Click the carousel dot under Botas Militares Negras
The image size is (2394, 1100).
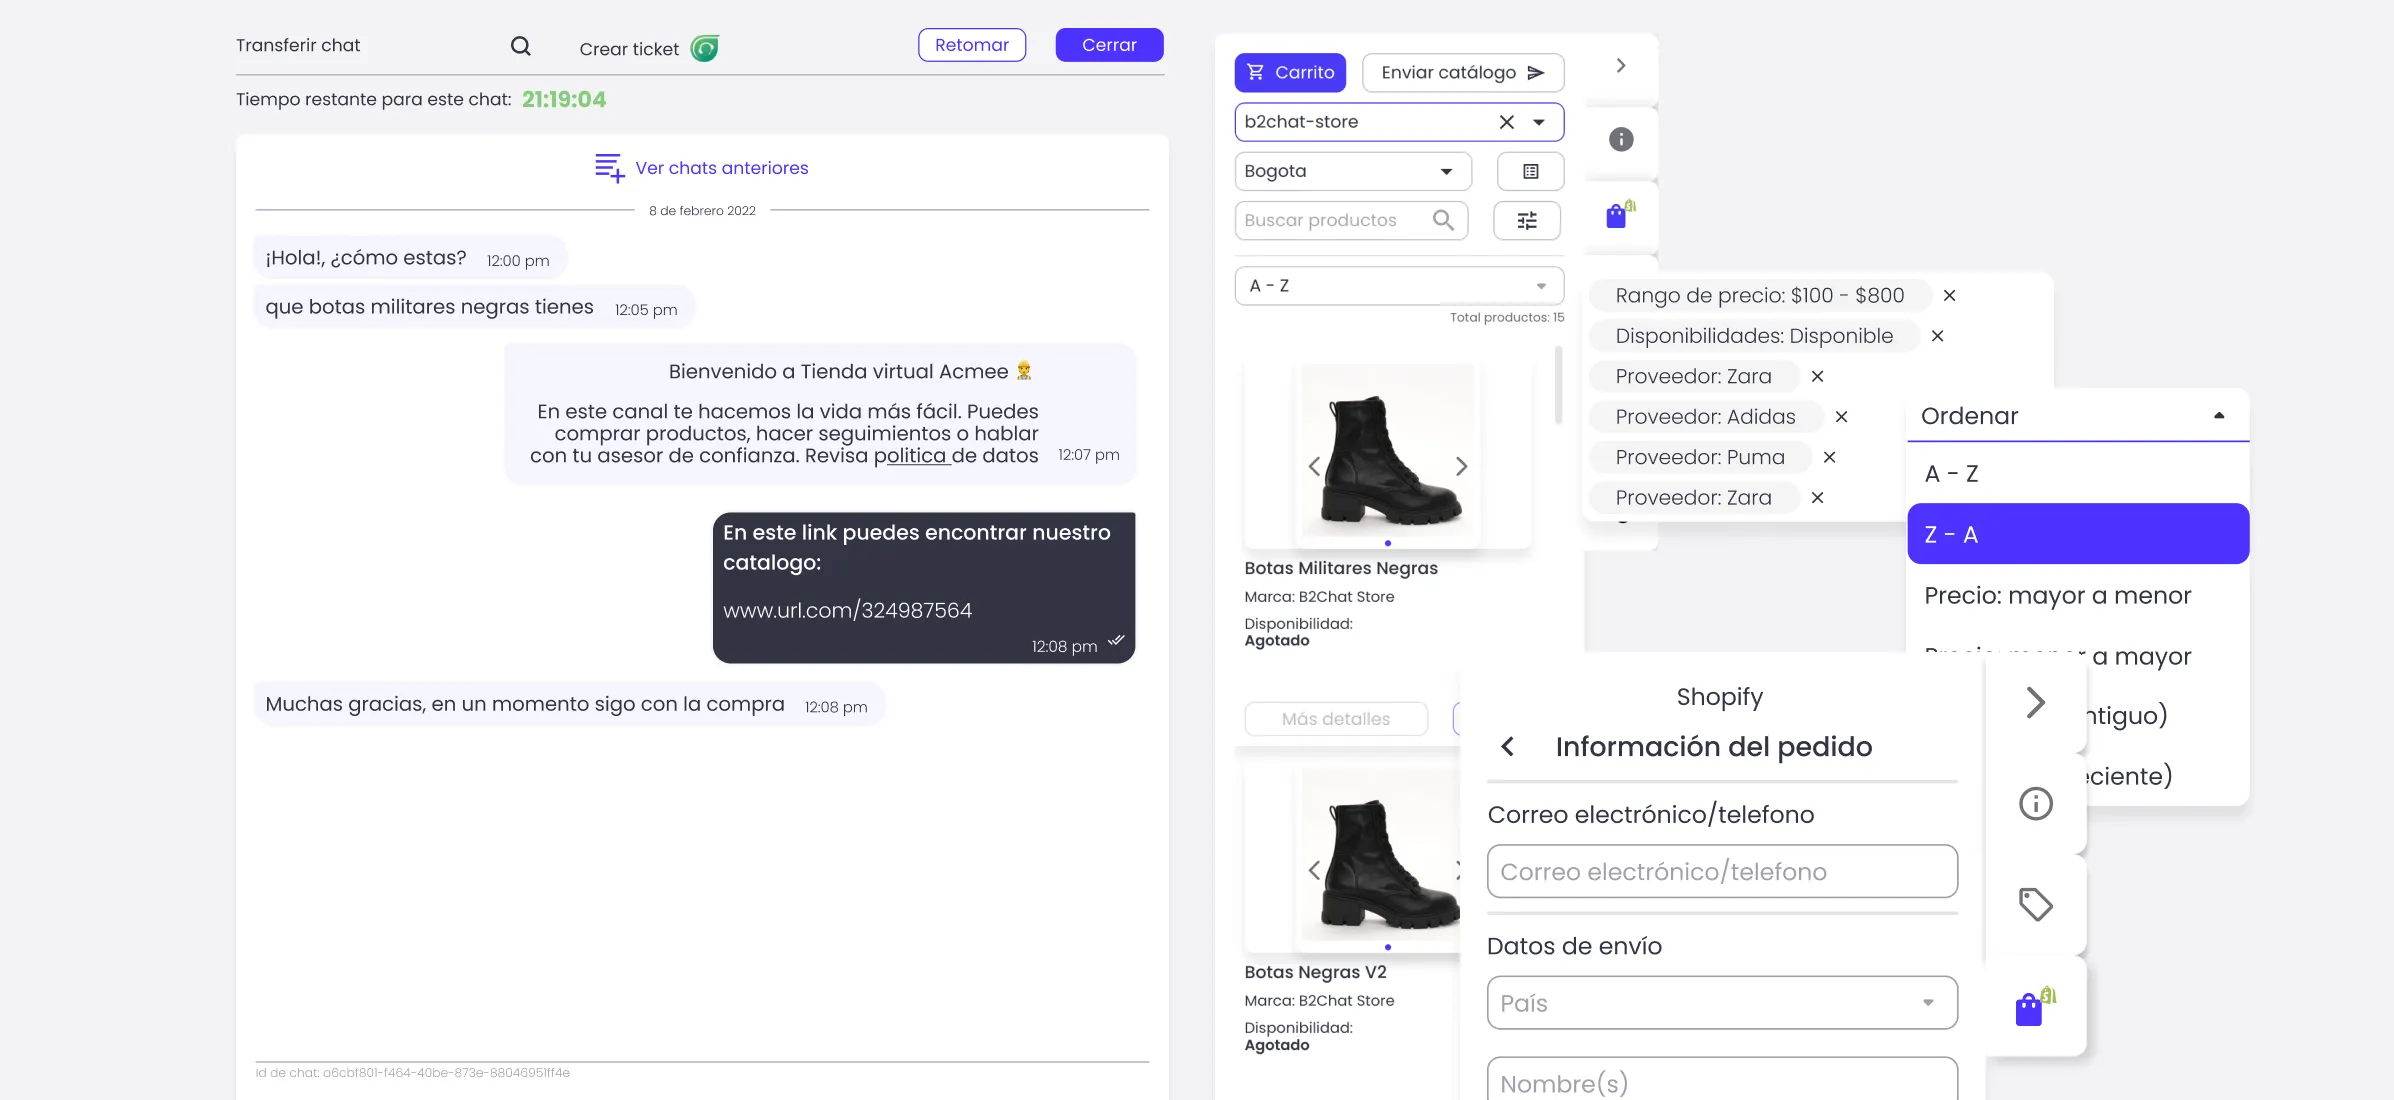(x=1388, y=544)
